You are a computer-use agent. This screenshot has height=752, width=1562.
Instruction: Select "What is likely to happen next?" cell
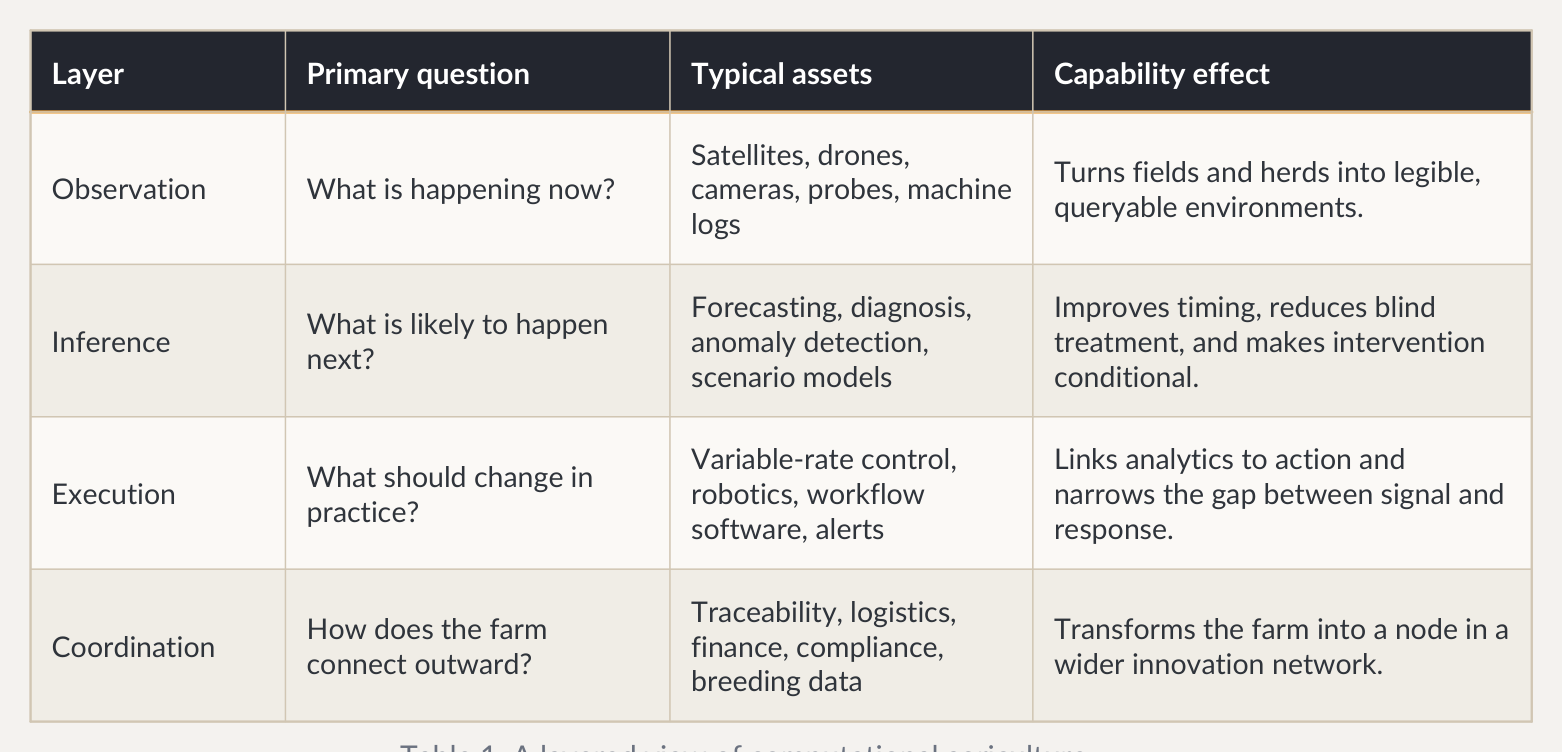point(457,342)
